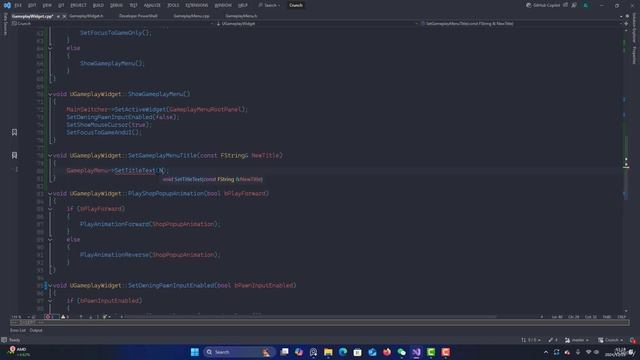Image resolution: width=640 pixels, height=360 pixels.
Task: Open the SetGameplayMenuTitle member dropdown
Action: coord(520,24)
